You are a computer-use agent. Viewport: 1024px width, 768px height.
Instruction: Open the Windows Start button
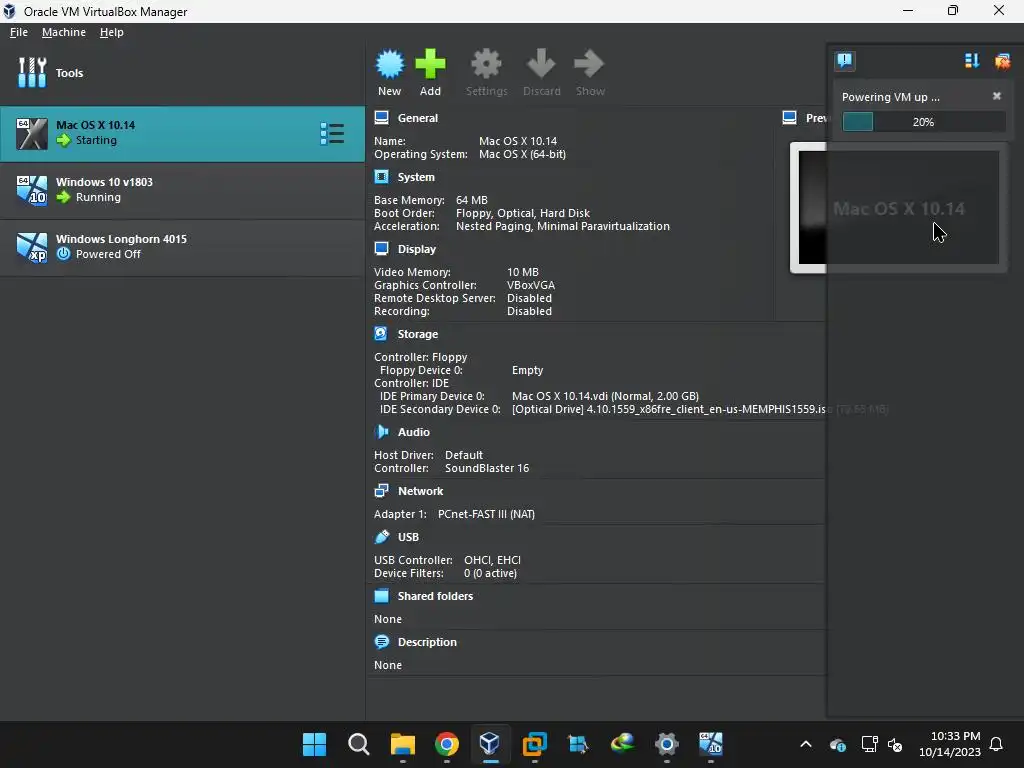(x=314, y=744)
